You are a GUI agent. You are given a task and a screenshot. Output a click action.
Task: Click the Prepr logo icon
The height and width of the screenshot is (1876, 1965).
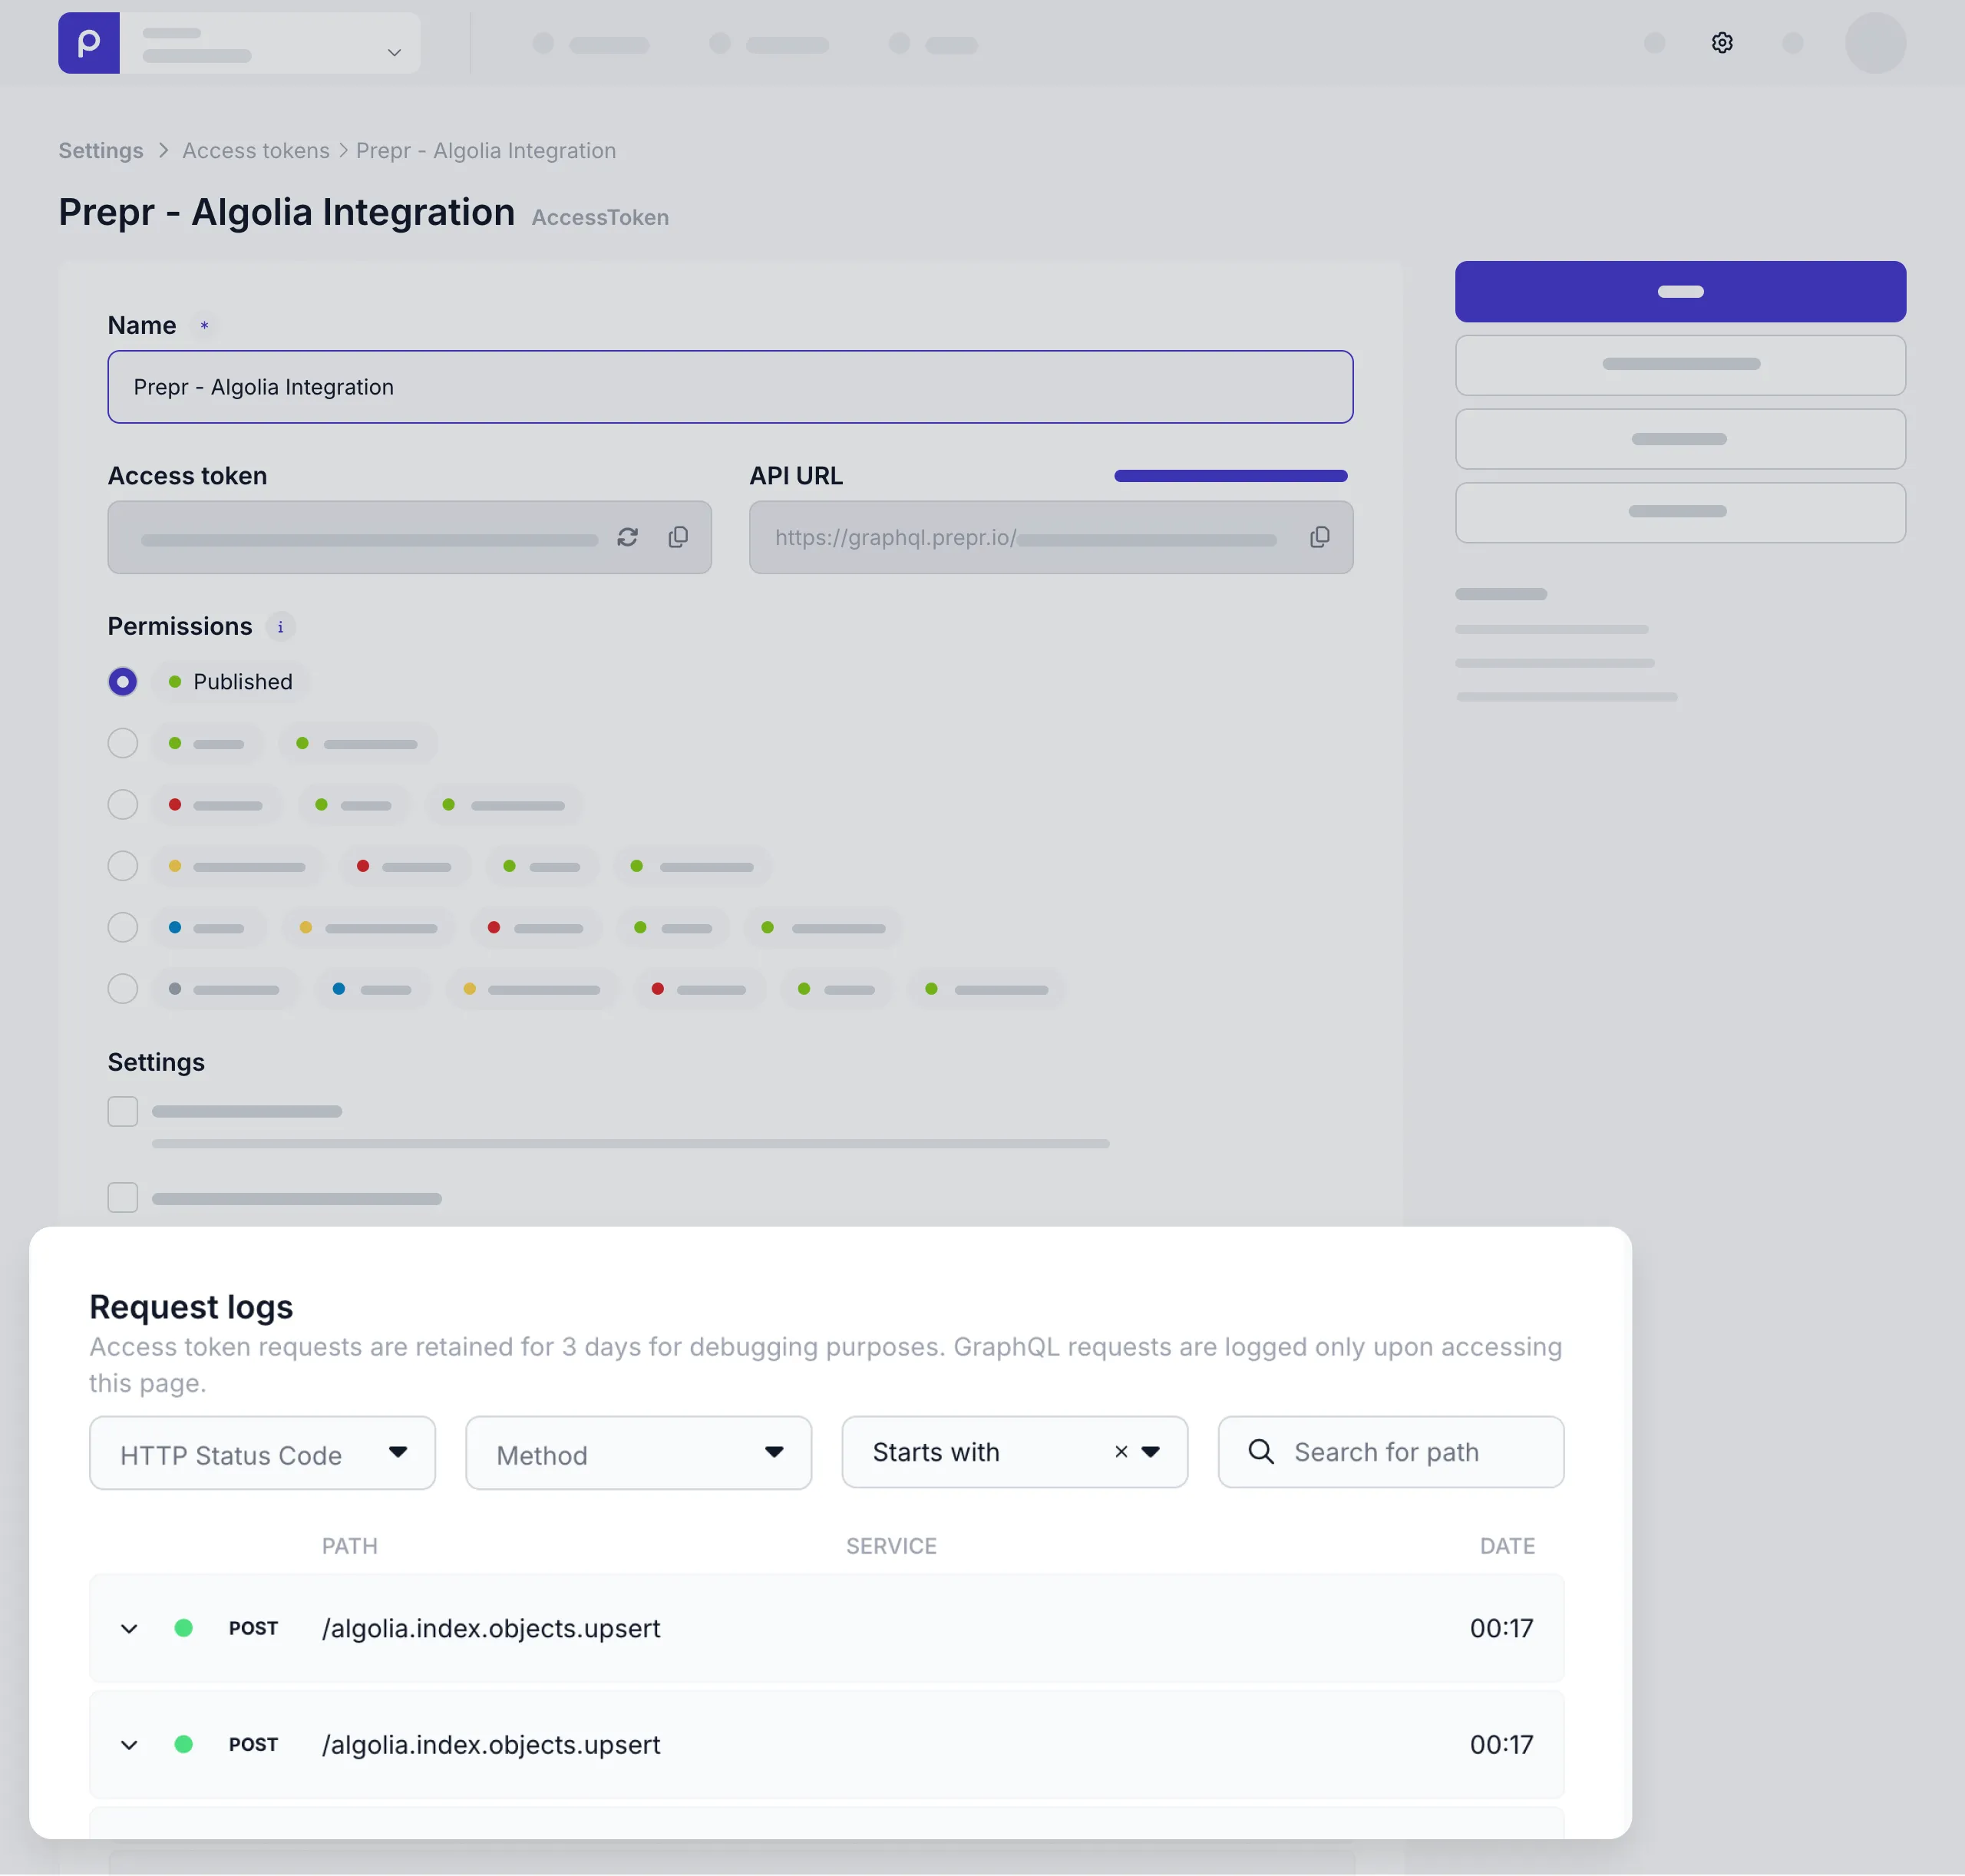pyautogui.click(x=89, y=43)
